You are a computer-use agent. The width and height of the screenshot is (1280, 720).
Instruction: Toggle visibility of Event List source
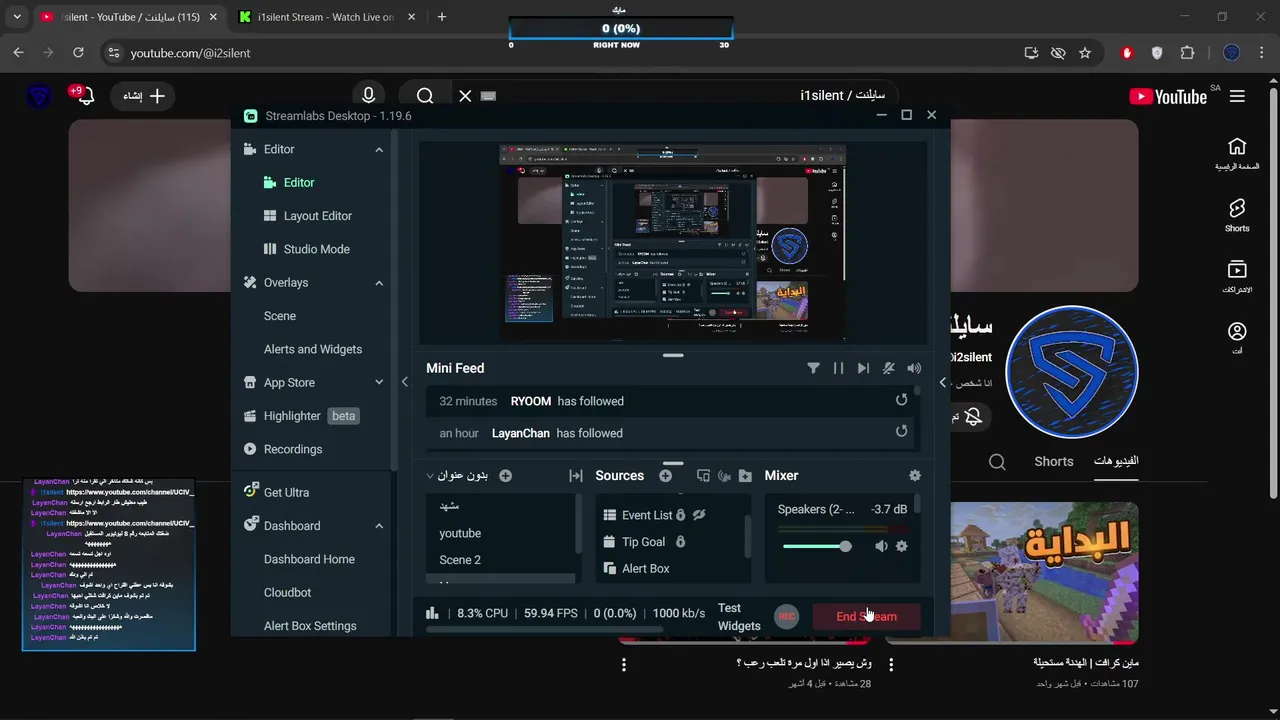click(699, 515)
